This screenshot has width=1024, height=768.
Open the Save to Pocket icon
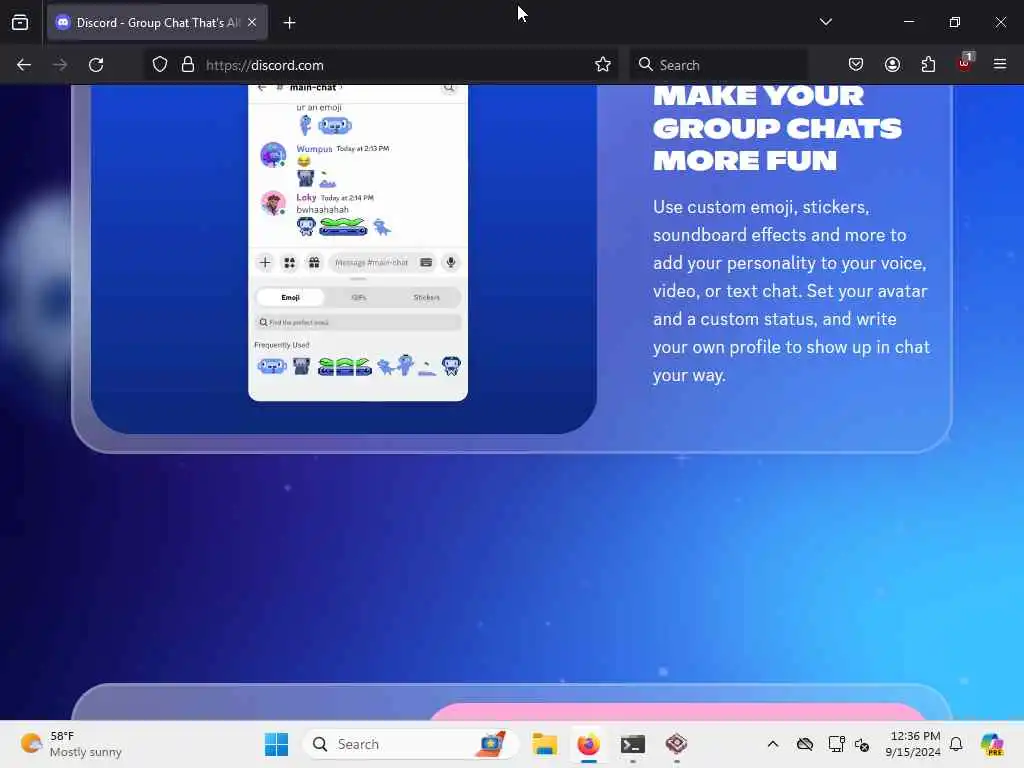[x=856, y=65]
